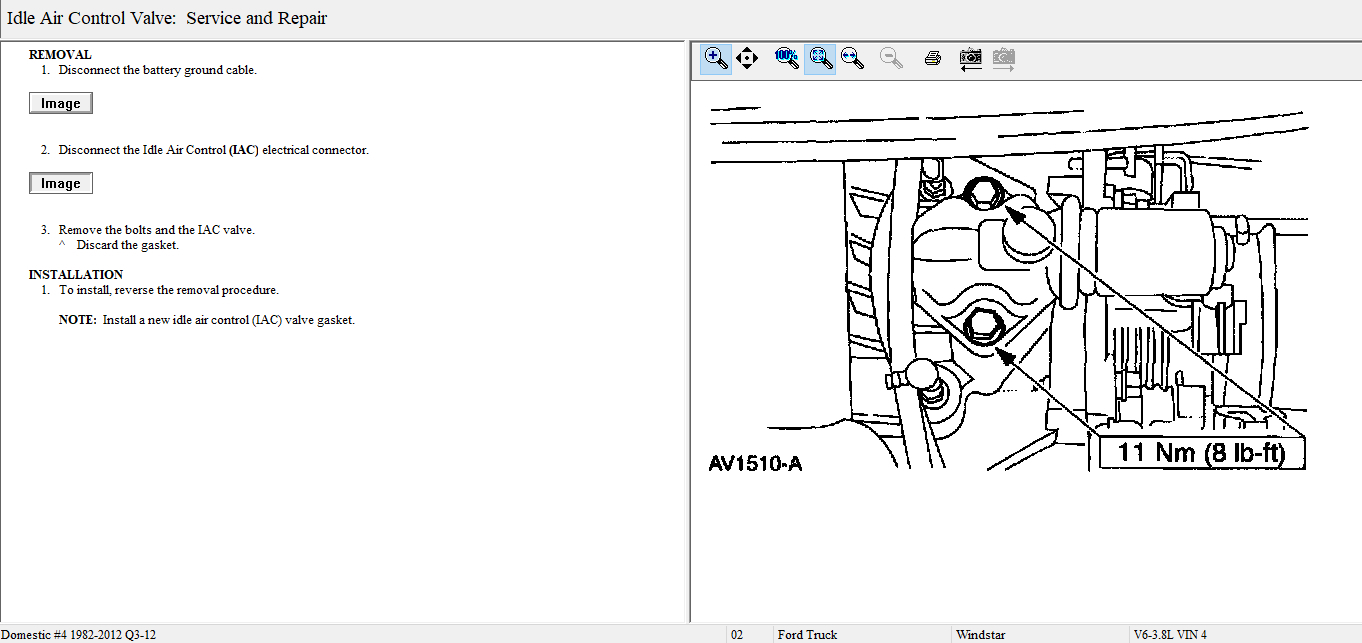Click the REMOVAL heading
Image resolution: width=1362 pixels, height=643 pixels.
pos(60,55)
